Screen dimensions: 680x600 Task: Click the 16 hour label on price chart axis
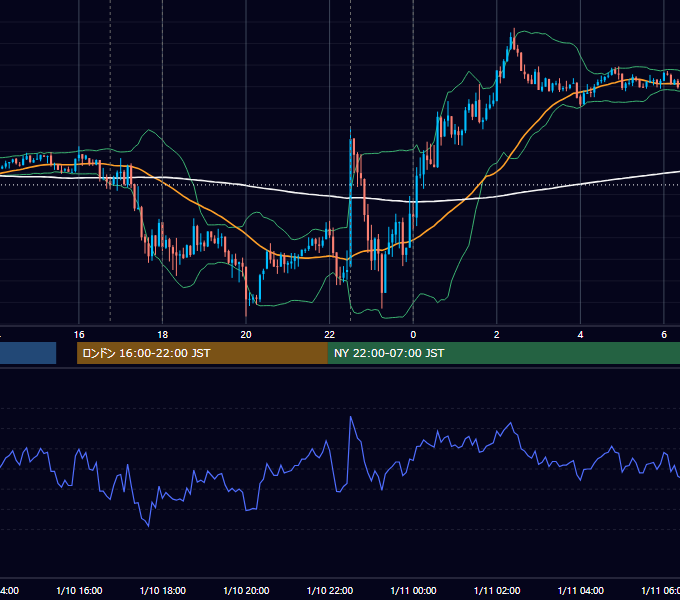[x=79, y=335]
